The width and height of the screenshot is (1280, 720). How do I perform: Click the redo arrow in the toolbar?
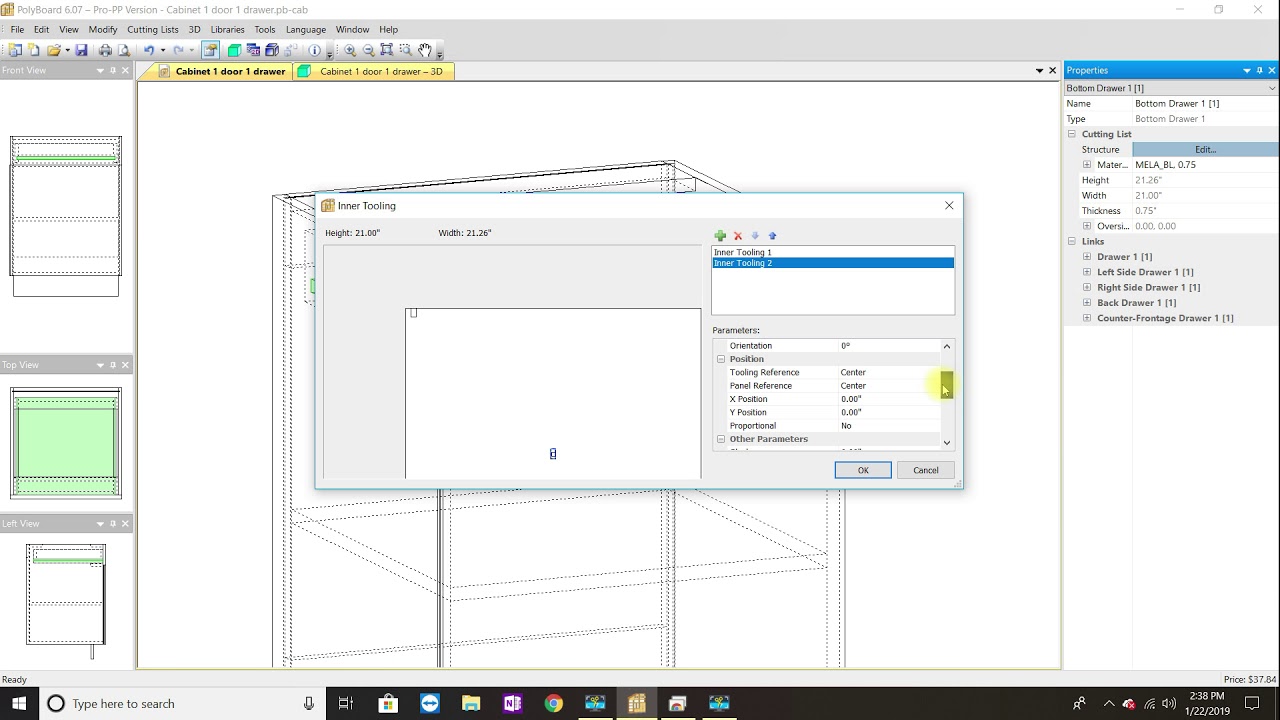(x=178, y=50)
